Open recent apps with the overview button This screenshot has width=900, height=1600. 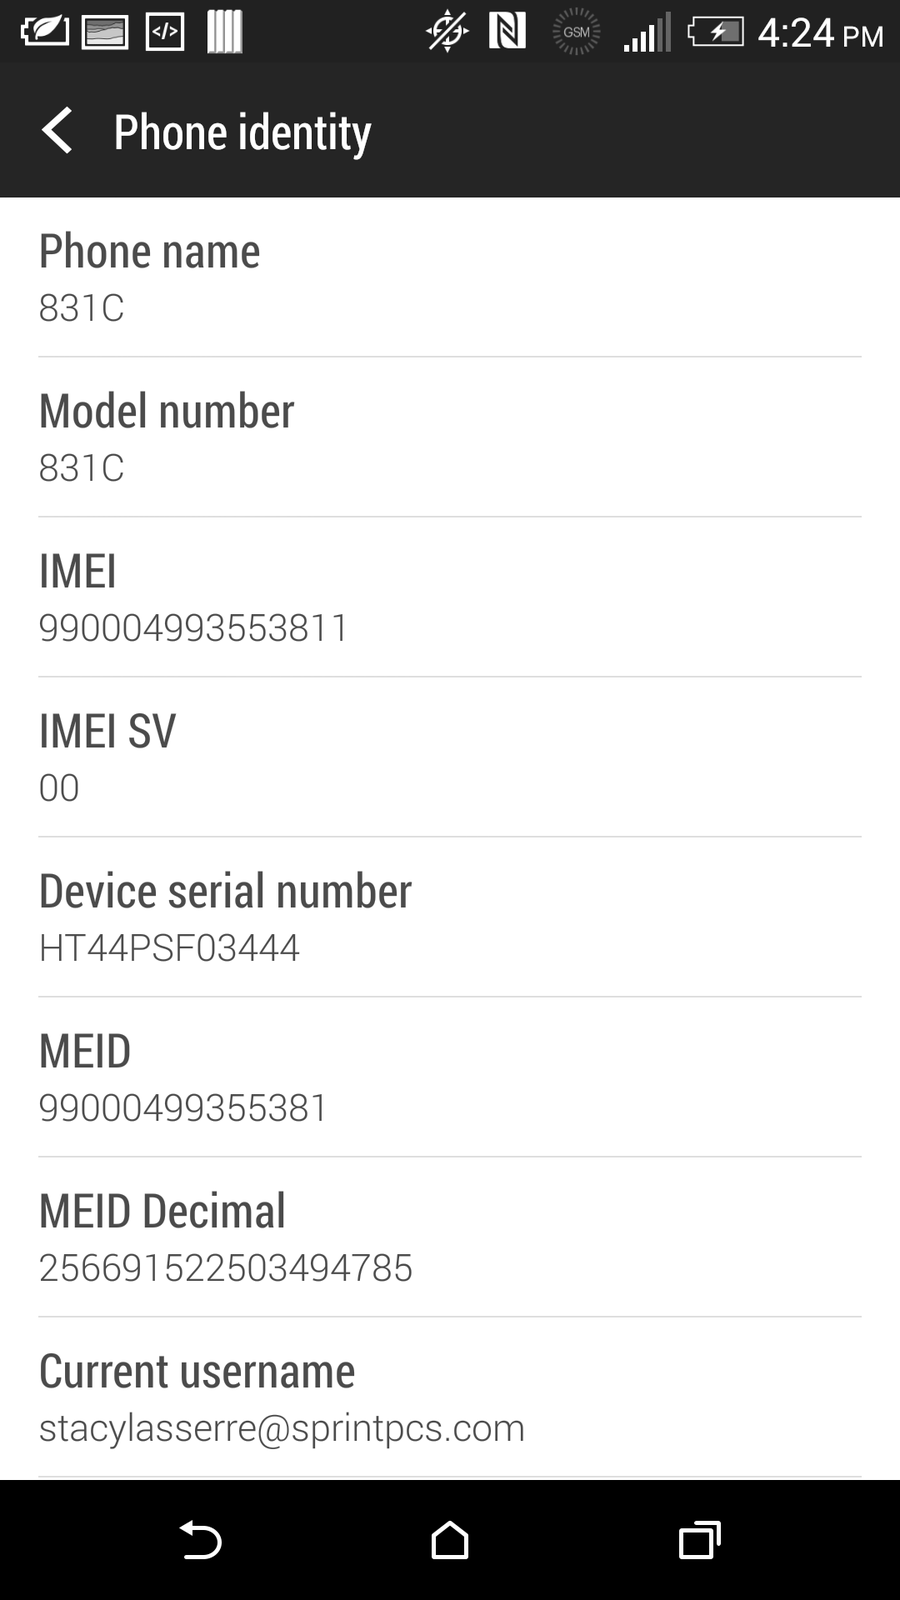tap(700, 1540)
